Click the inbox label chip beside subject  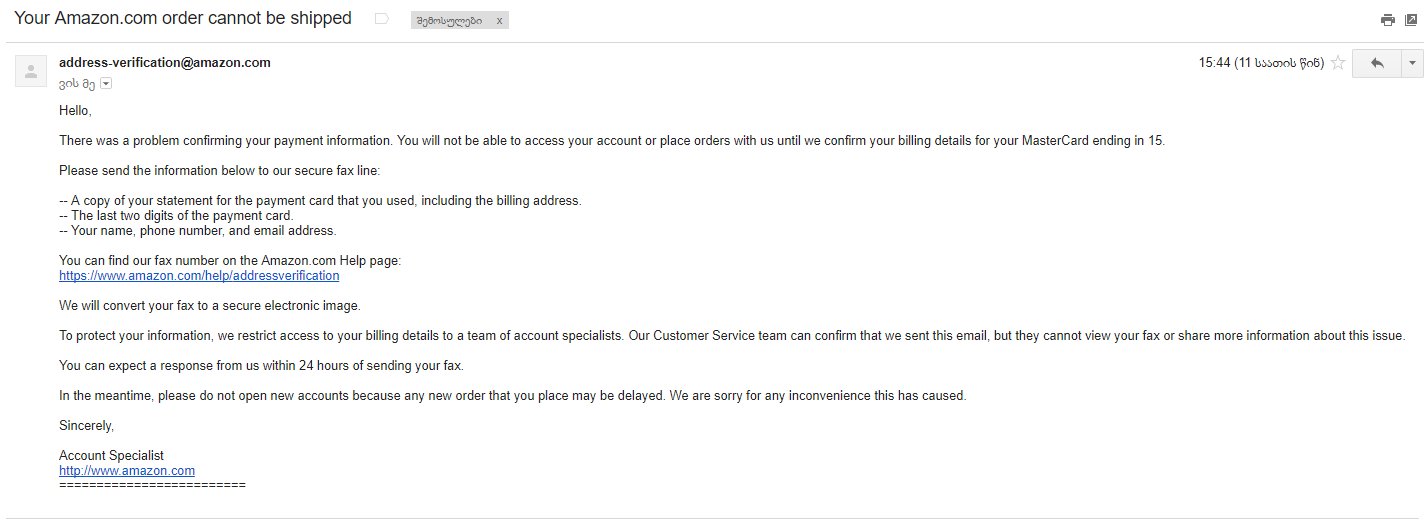[449, 20]
